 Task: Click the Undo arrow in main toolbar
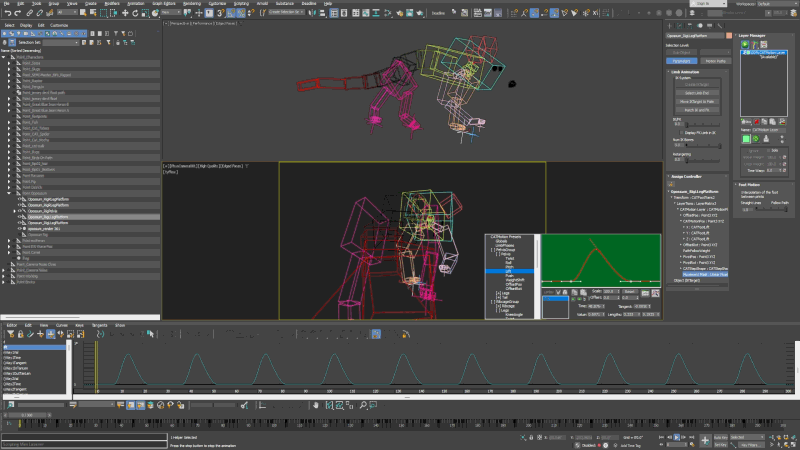pos(6,13)
